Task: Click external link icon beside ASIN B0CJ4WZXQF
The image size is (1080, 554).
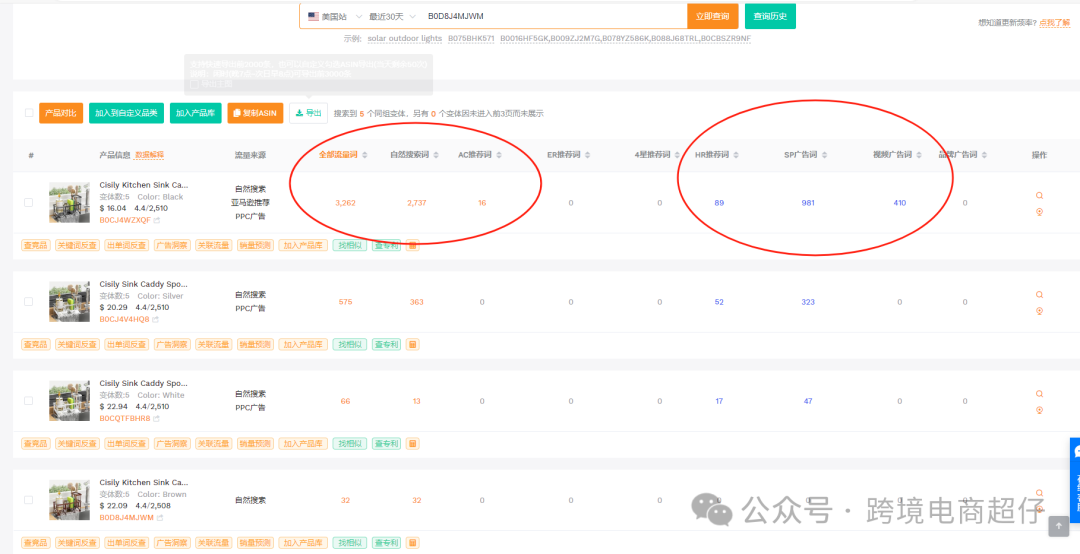Action: tap(157, 220)
